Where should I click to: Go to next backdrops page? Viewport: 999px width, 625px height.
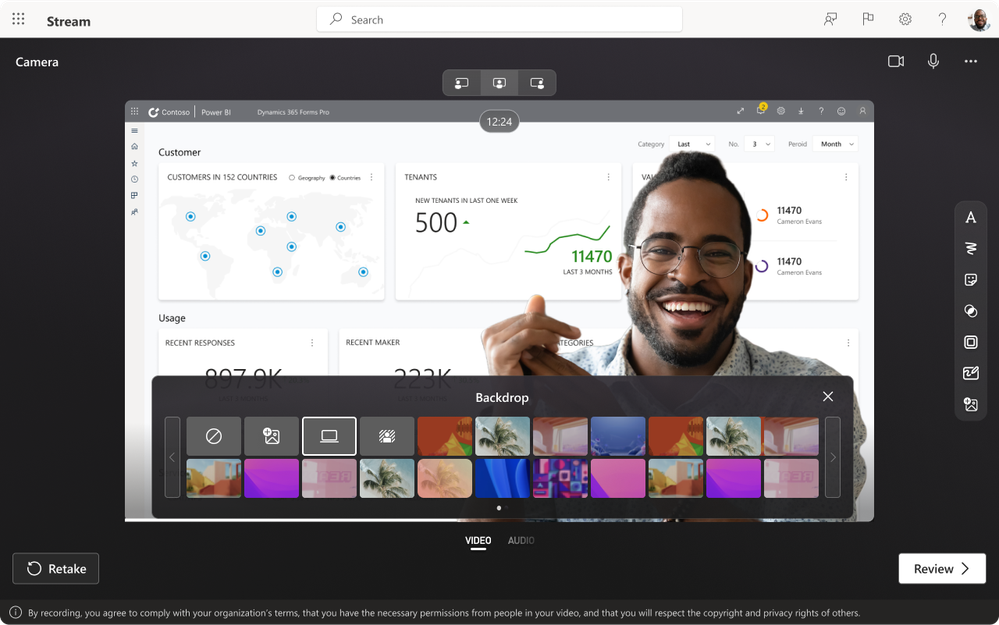coord(833,457)
